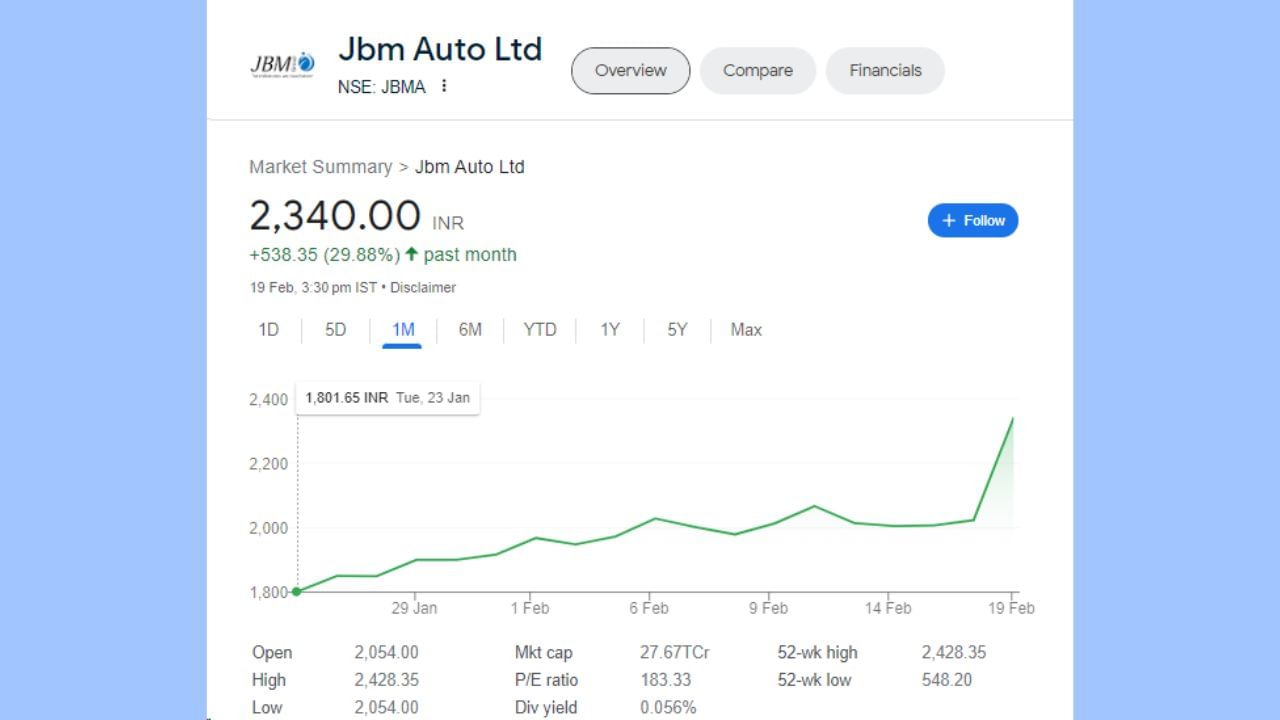The image size is (1280, 720).
Task: Click the Market Summary breadcrumb link
Action: [x=320, y=167]
